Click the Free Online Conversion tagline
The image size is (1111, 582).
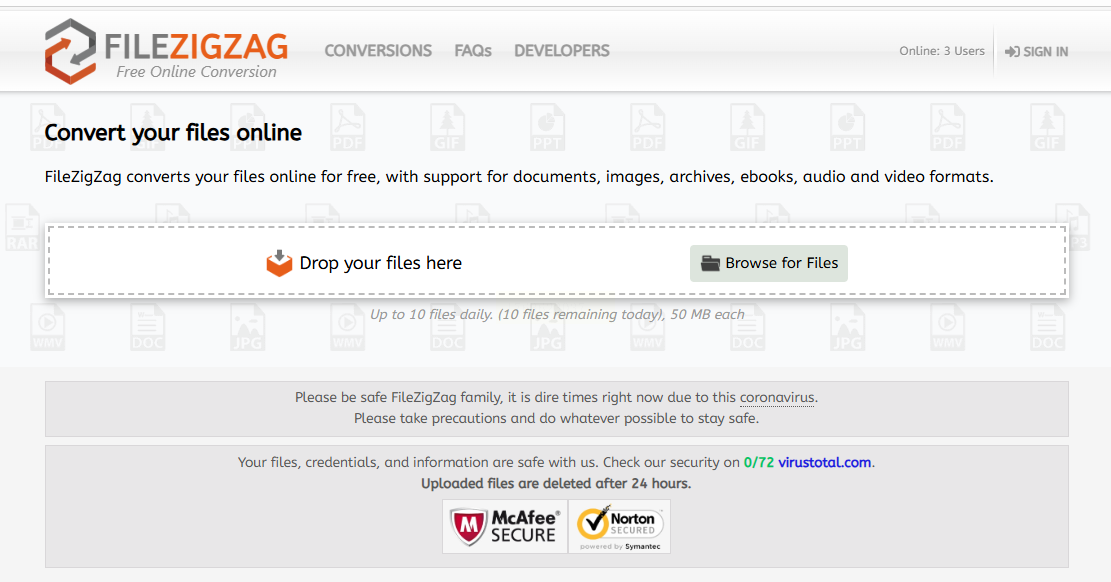pyautogui.click(x=196, y=72)
